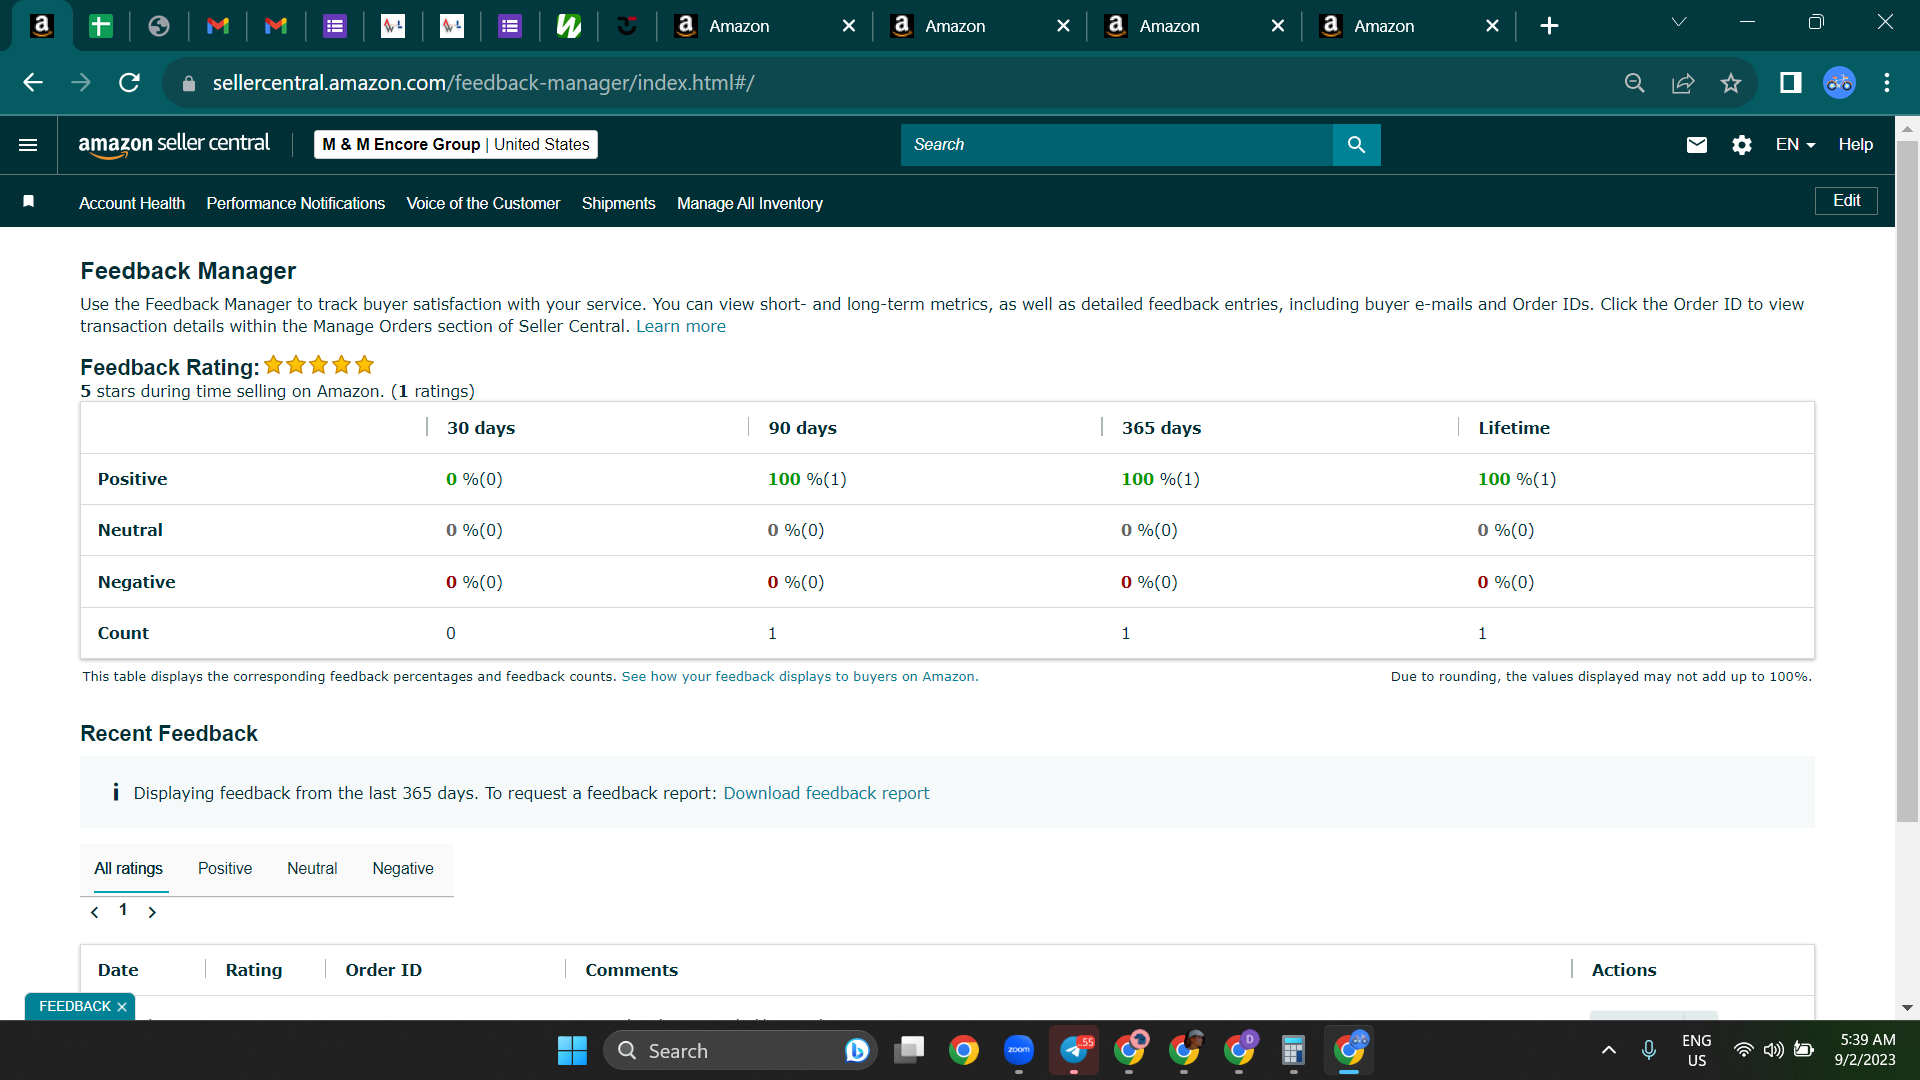Image resolution: width=1920 pixels, height=1080 pixels.
Task: Open the EN language dropdown
Action: (1795, 145)
